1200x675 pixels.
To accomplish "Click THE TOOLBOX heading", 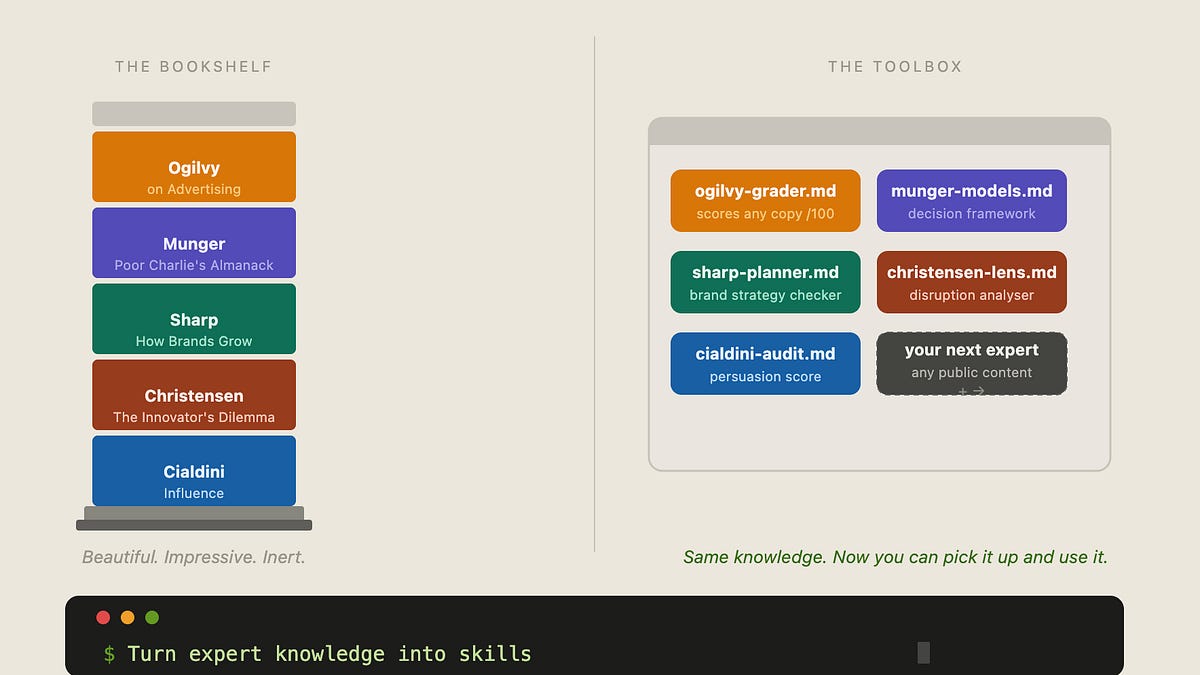I will click(895, 67).
